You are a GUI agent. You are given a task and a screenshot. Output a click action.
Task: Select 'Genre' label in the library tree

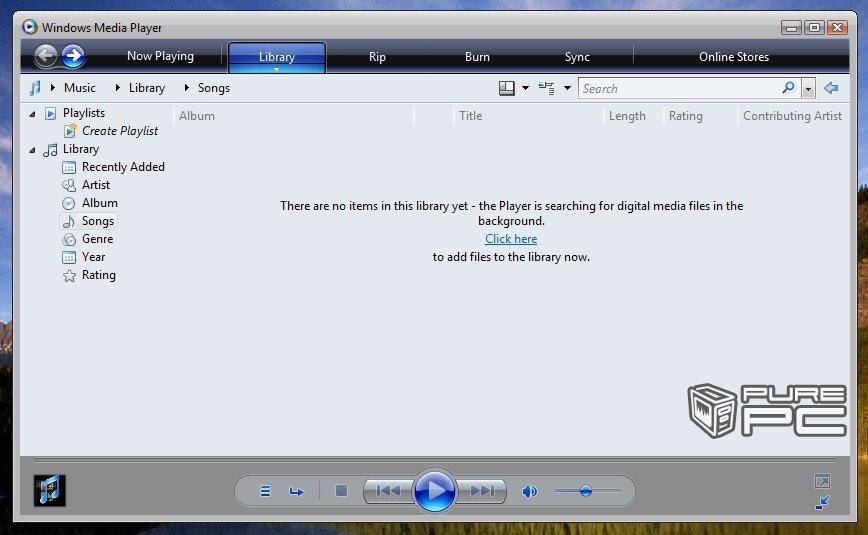(97, 239)
